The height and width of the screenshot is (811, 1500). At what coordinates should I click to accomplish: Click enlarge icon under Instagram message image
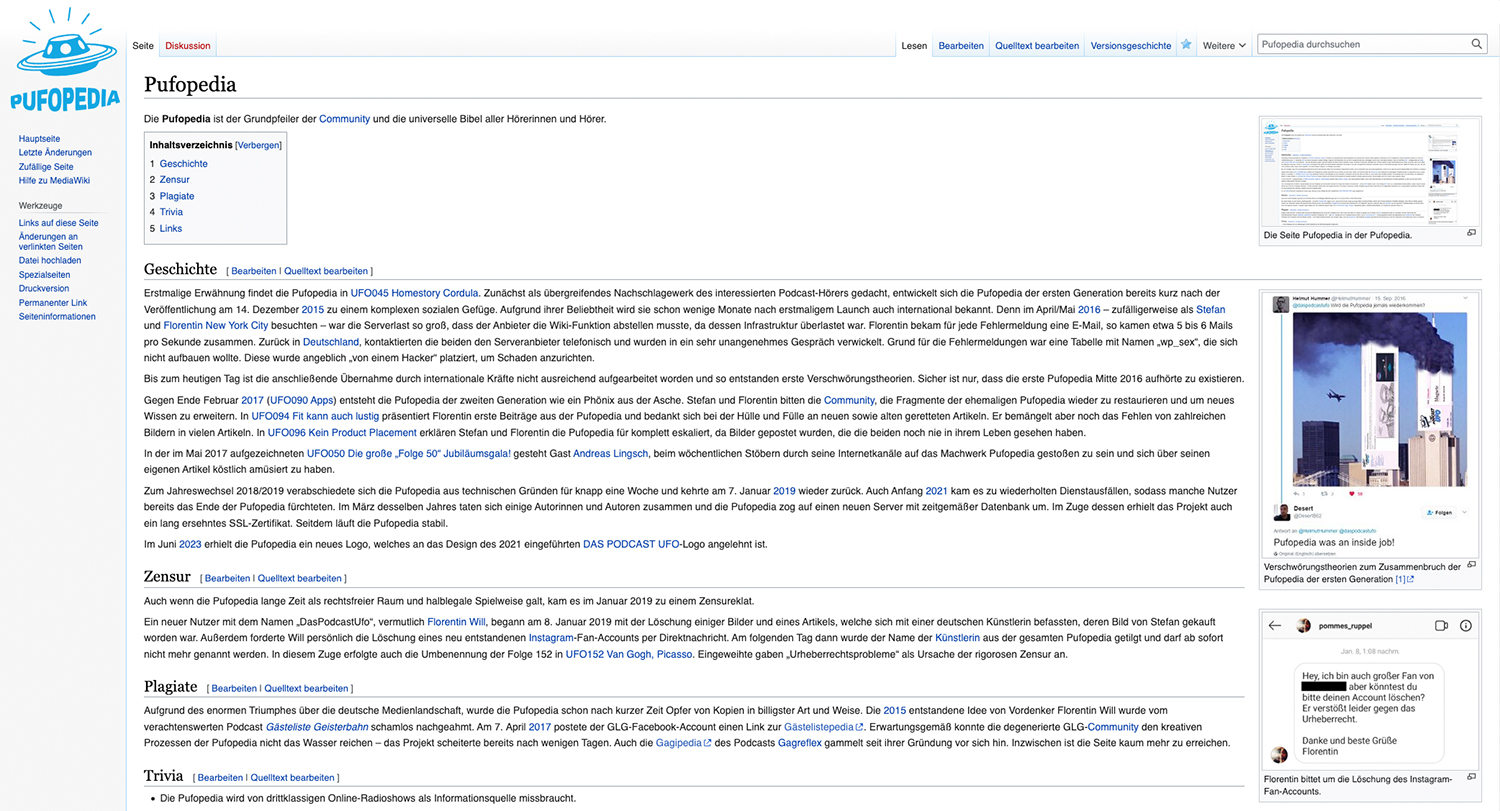point(1471,777)
